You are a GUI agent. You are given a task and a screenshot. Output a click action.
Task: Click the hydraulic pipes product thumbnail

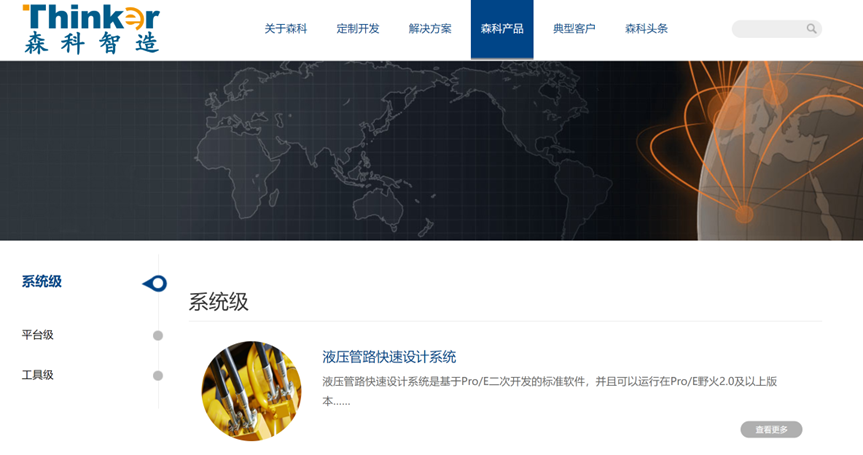click(251, 391)
